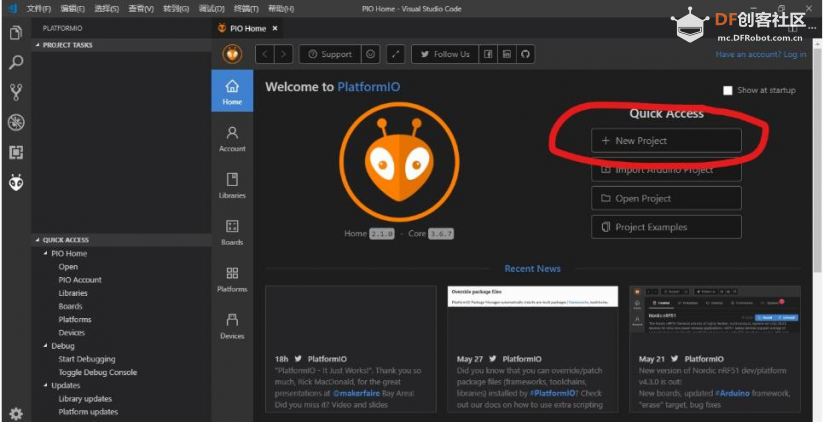The height and width of the screenshot is (422, 823).
Task: Select Platforms in Quick Access tree
Action: point(75,319)
